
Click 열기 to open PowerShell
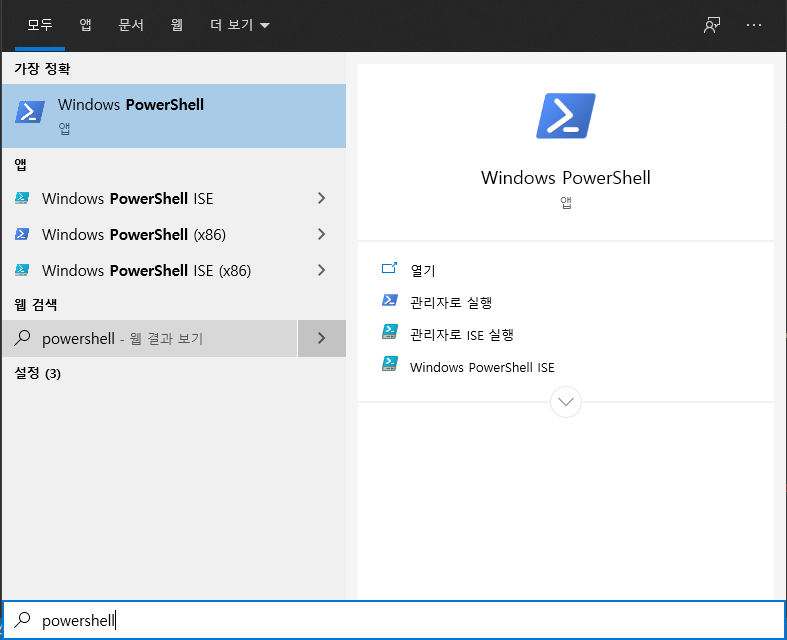[423, 271]
